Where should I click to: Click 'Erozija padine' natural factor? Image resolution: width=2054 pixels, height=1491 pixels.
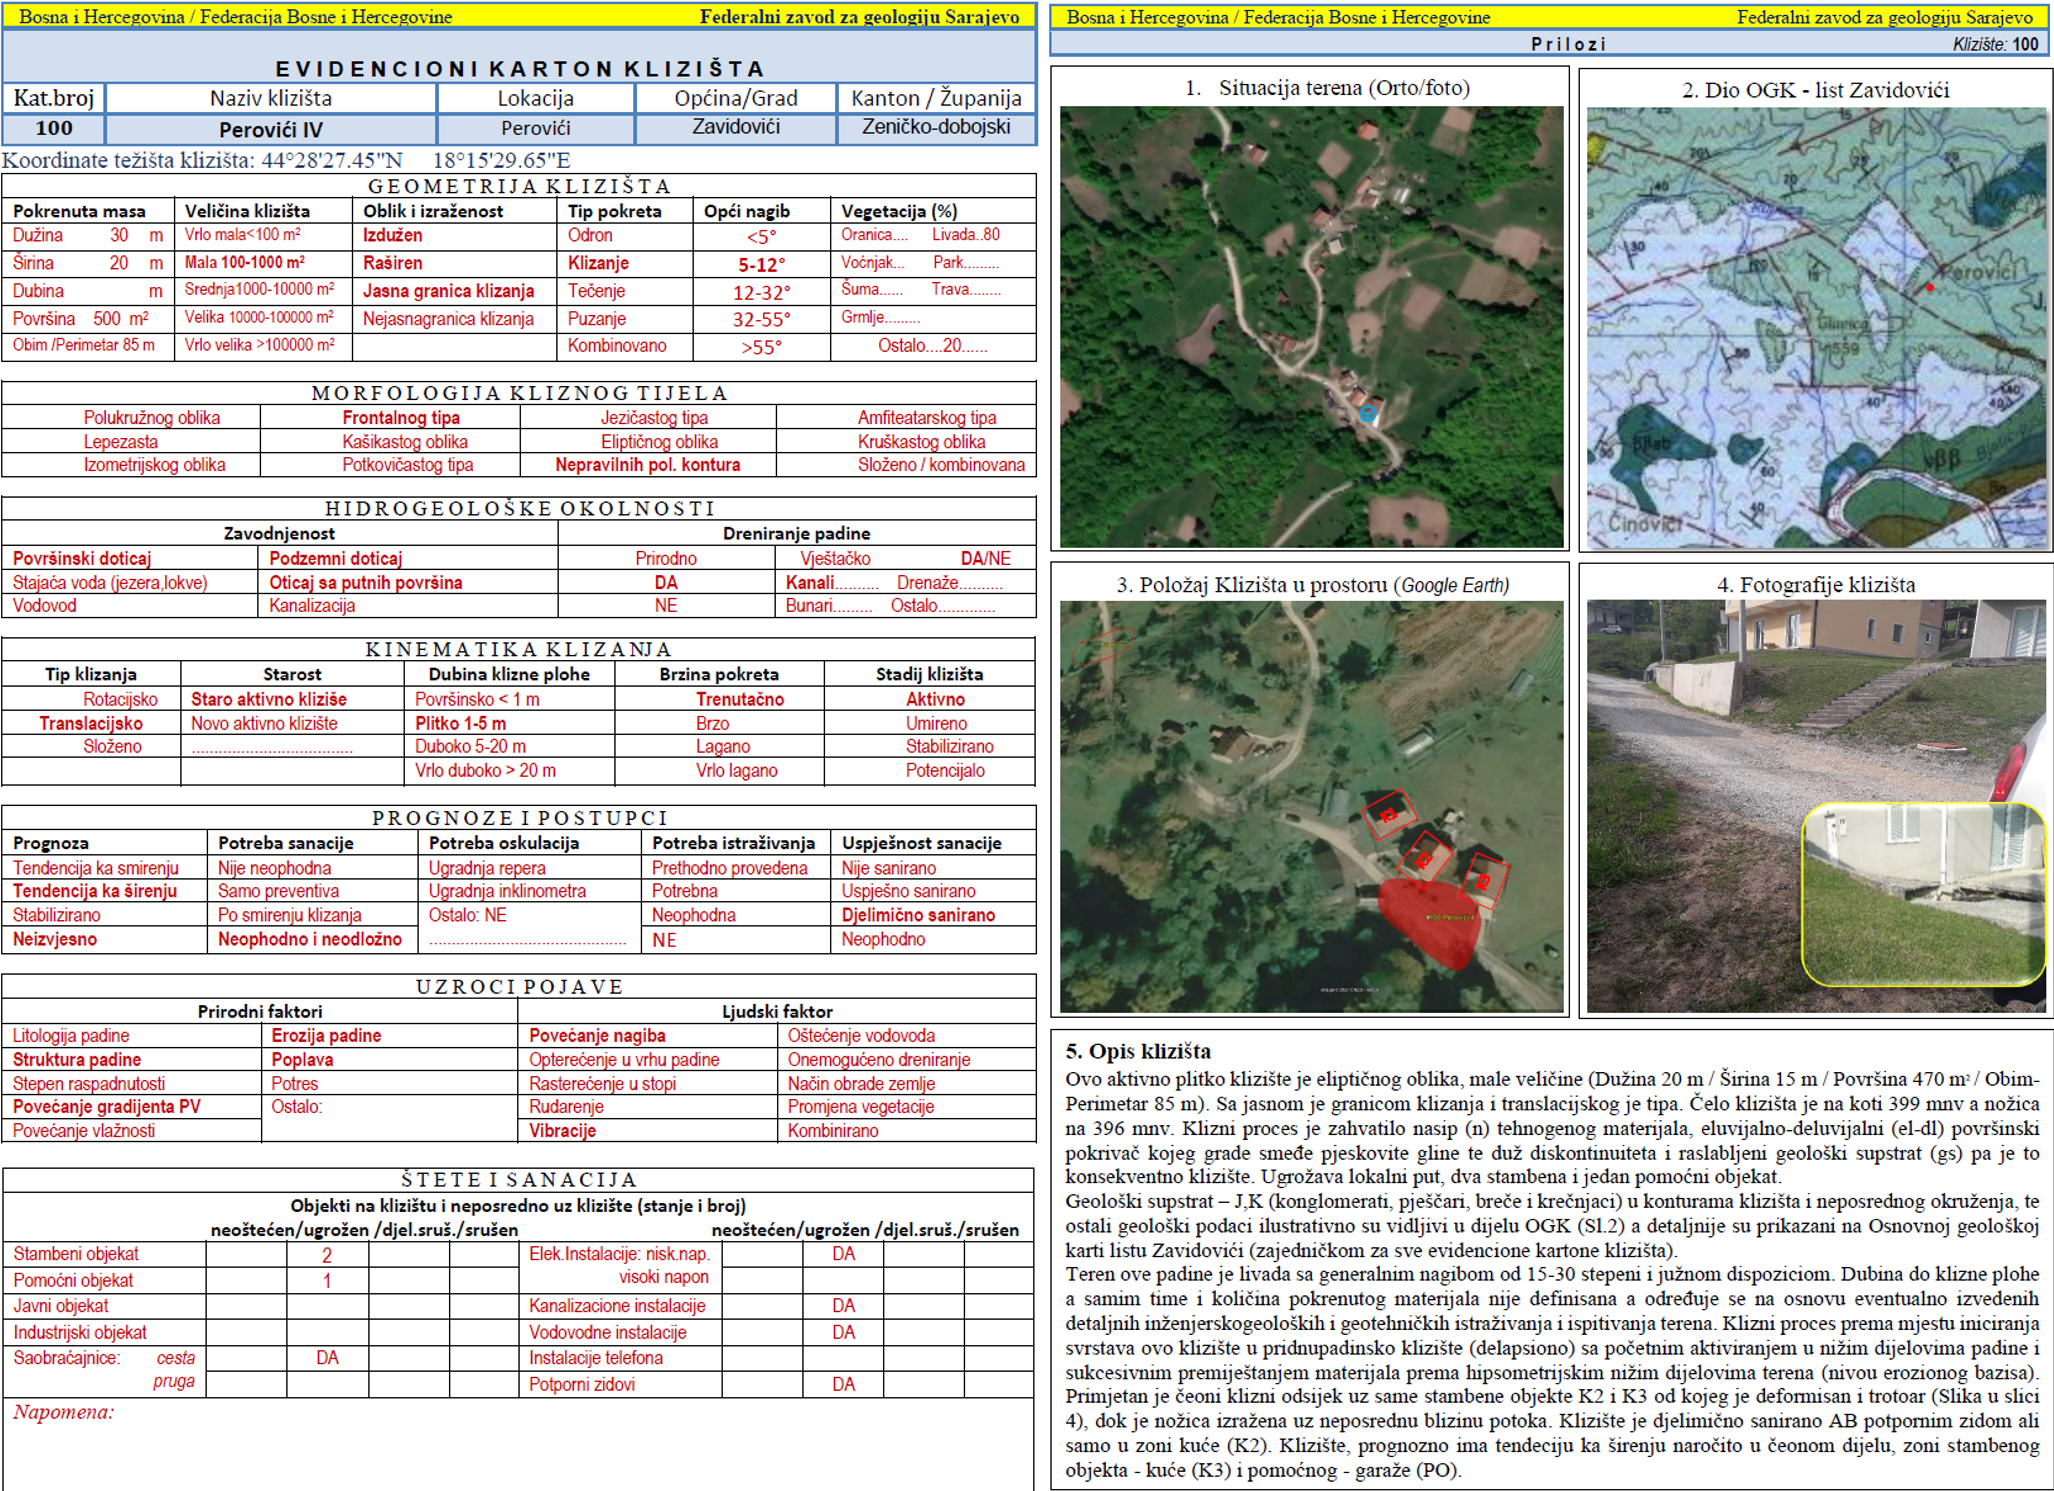click(326, 1036)
